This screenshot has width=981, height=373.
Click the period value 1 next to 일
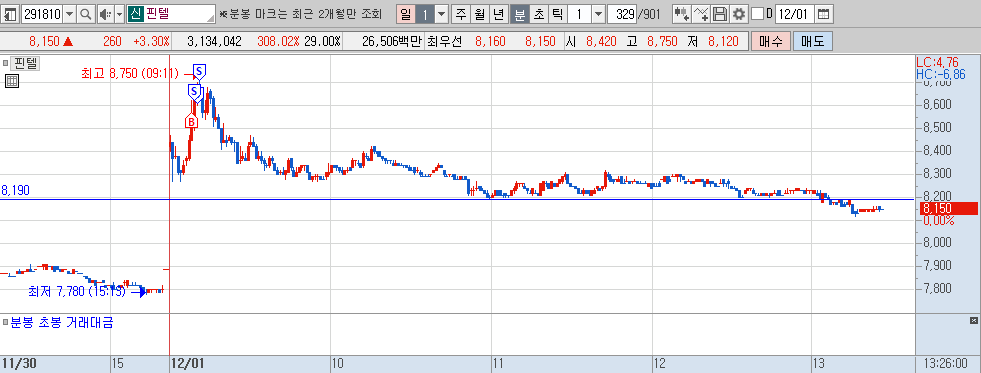coord(425,13)
